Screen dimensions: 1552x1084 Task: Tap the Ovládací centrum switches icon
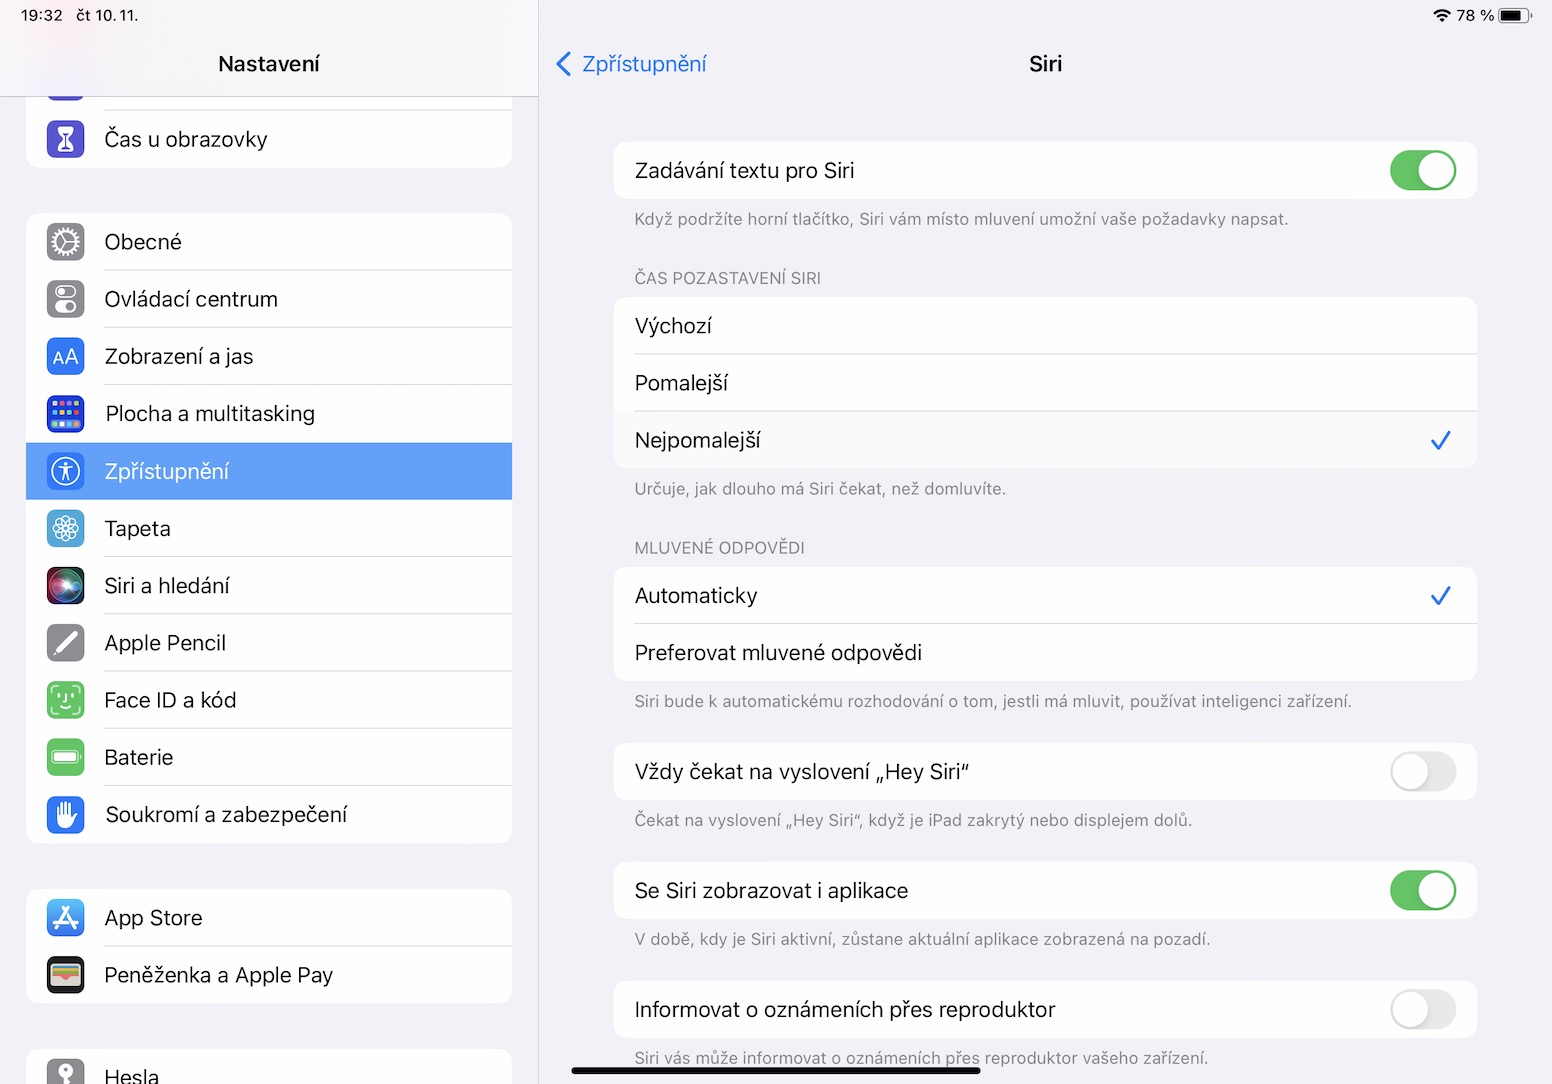click(66, 299)
